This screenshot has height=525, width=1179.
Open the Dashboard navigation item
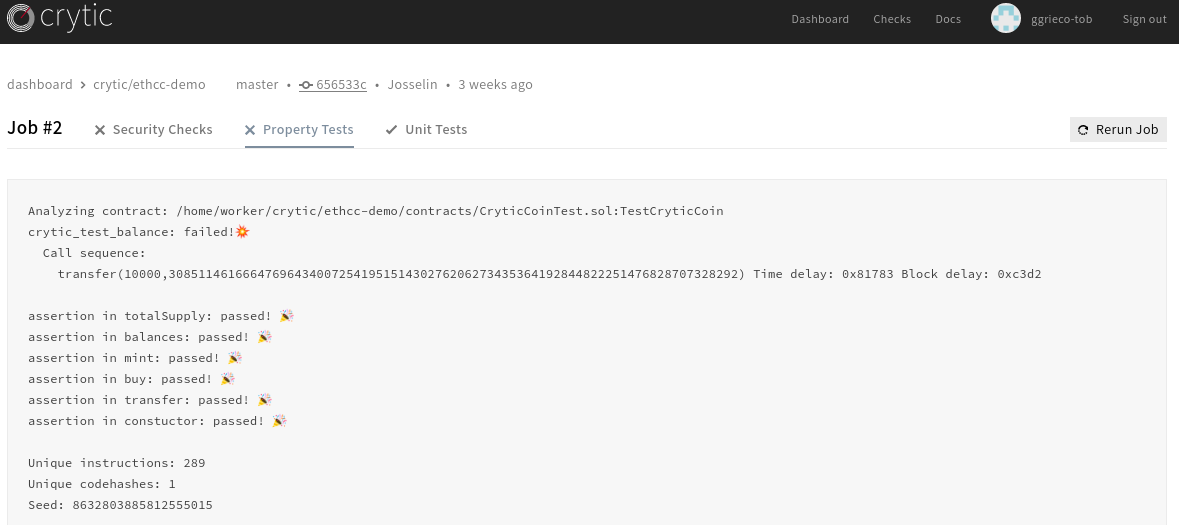click(x=820, y=19)
